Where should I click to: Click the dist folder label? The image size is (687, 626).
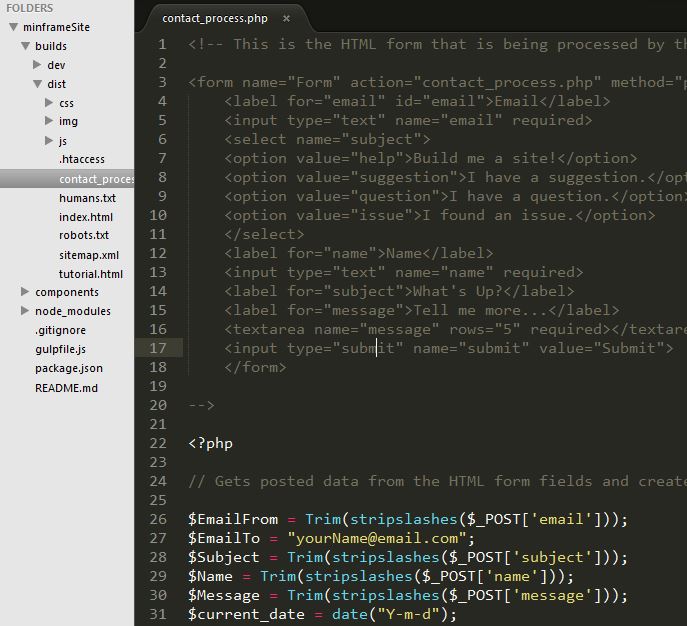tap(57, 84)
